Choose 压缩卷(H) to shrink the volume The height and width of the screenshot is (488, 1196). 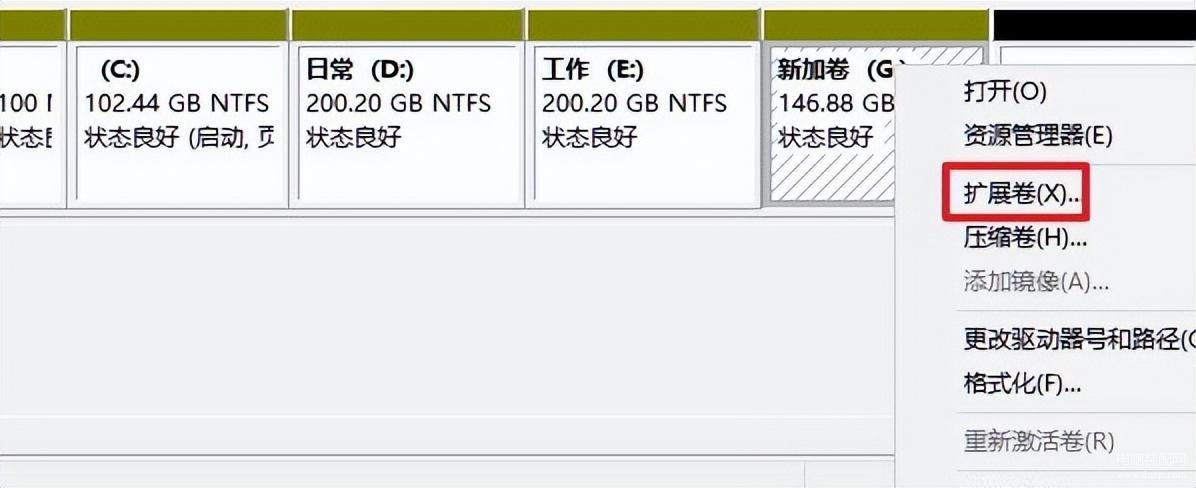1025,238
